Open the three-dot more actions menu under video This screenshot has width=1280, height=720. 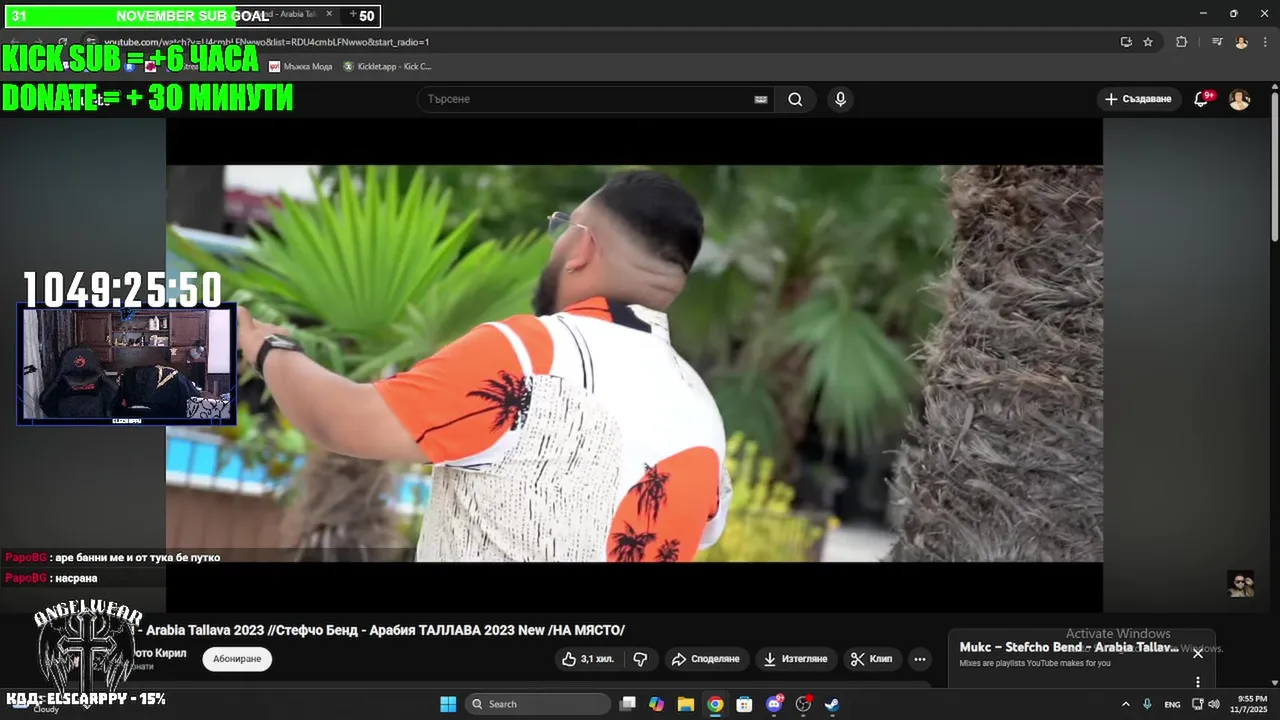click(x=919, y=659)
